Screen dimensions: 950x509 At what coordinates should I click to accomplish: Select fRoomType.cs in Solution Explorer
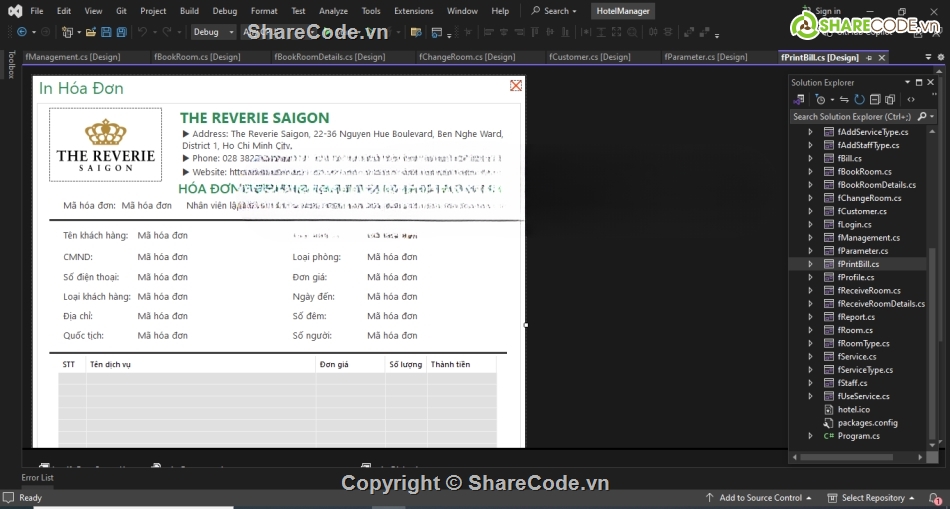coord(863,344)
